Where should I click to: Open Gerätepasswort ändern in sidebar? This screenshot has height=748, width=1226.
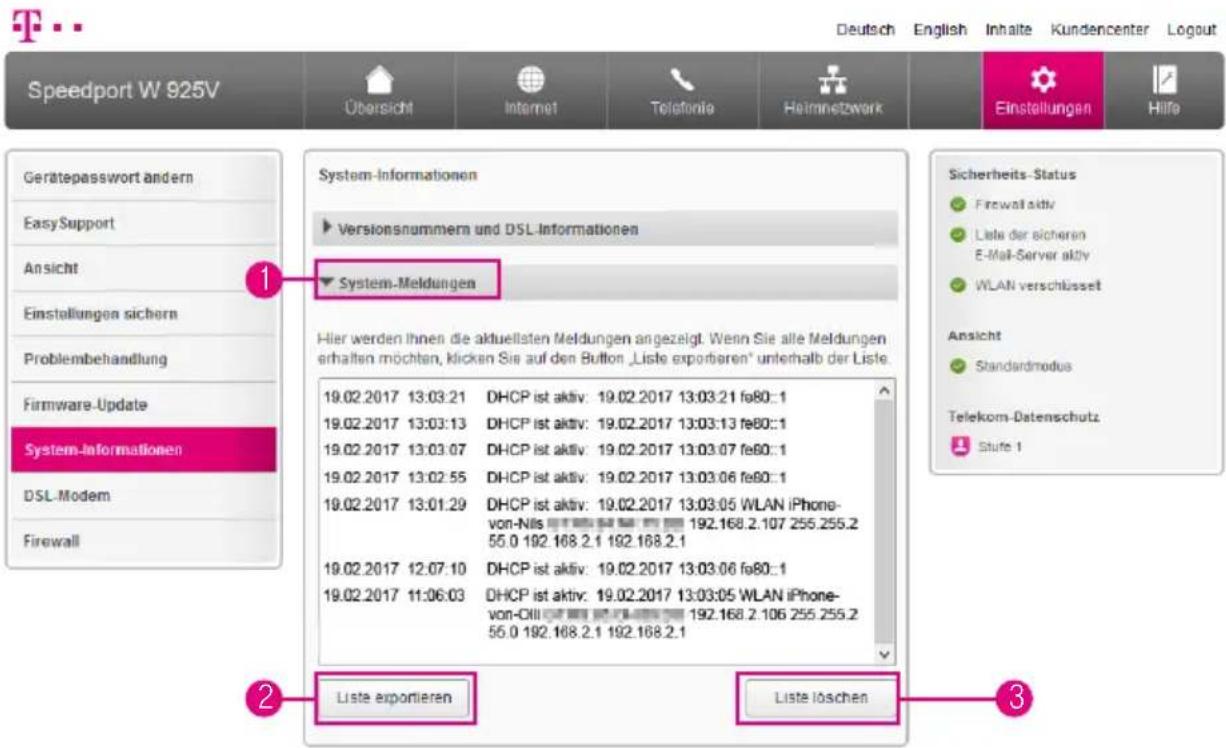[x=143, y=177]
